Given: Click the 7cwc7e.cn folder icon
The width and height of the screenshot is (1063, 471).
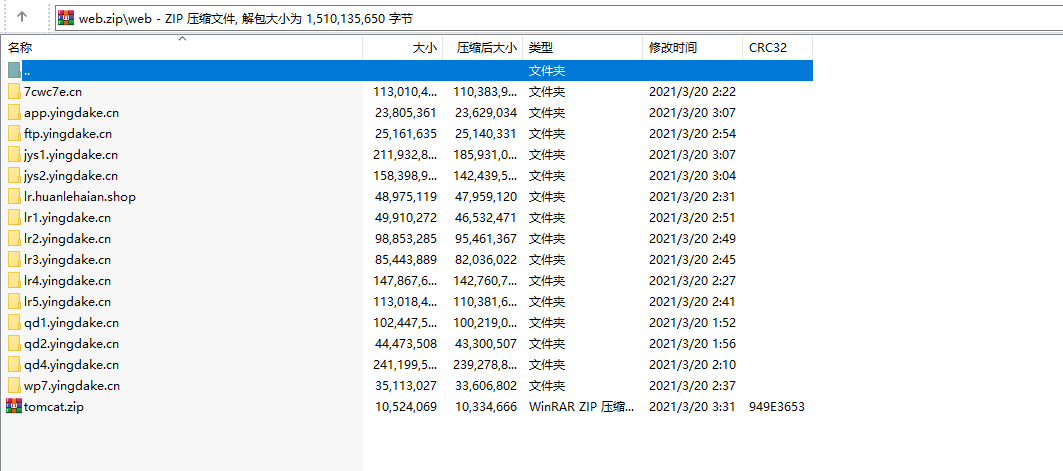Looking at the screenshot, I should [14, 91].
